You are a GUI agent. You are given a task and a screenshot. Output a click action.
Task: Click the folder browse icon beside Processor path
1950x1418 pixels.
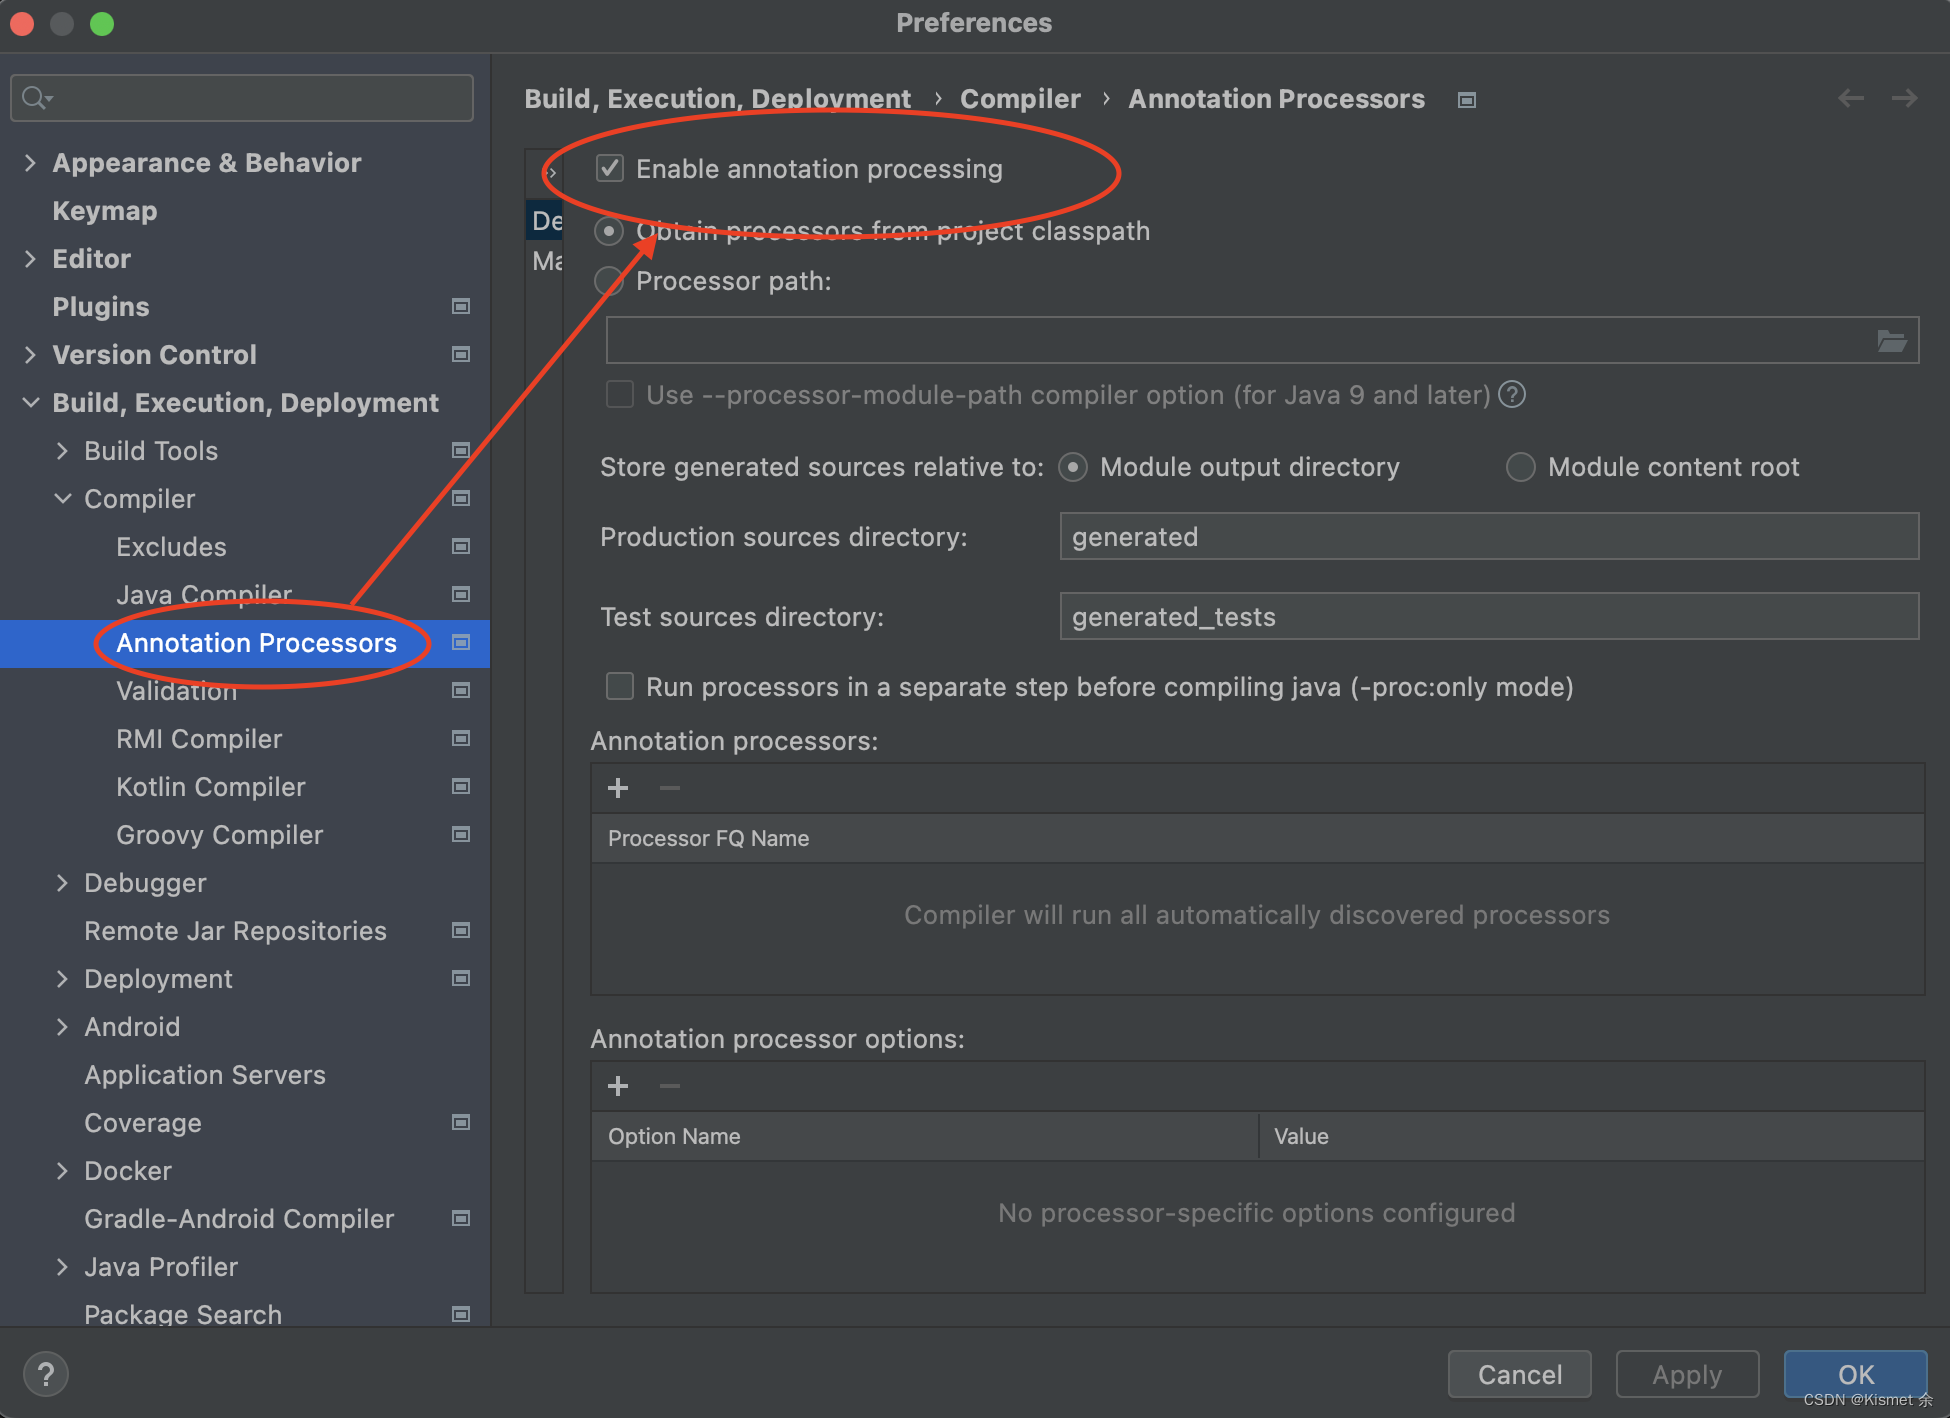coord(1891,340)
